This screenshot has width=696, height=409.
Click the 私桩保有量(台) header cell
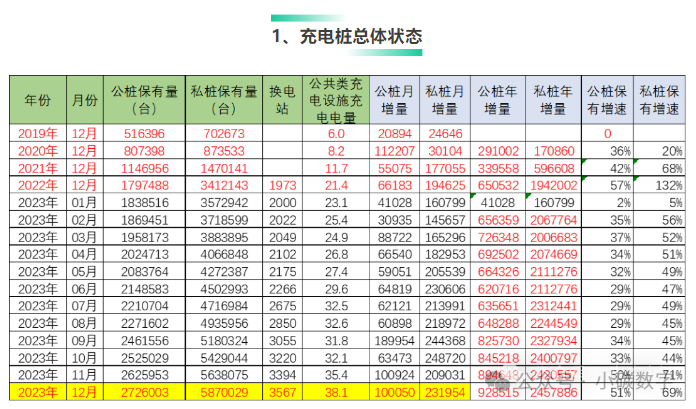tap(224, 100)
